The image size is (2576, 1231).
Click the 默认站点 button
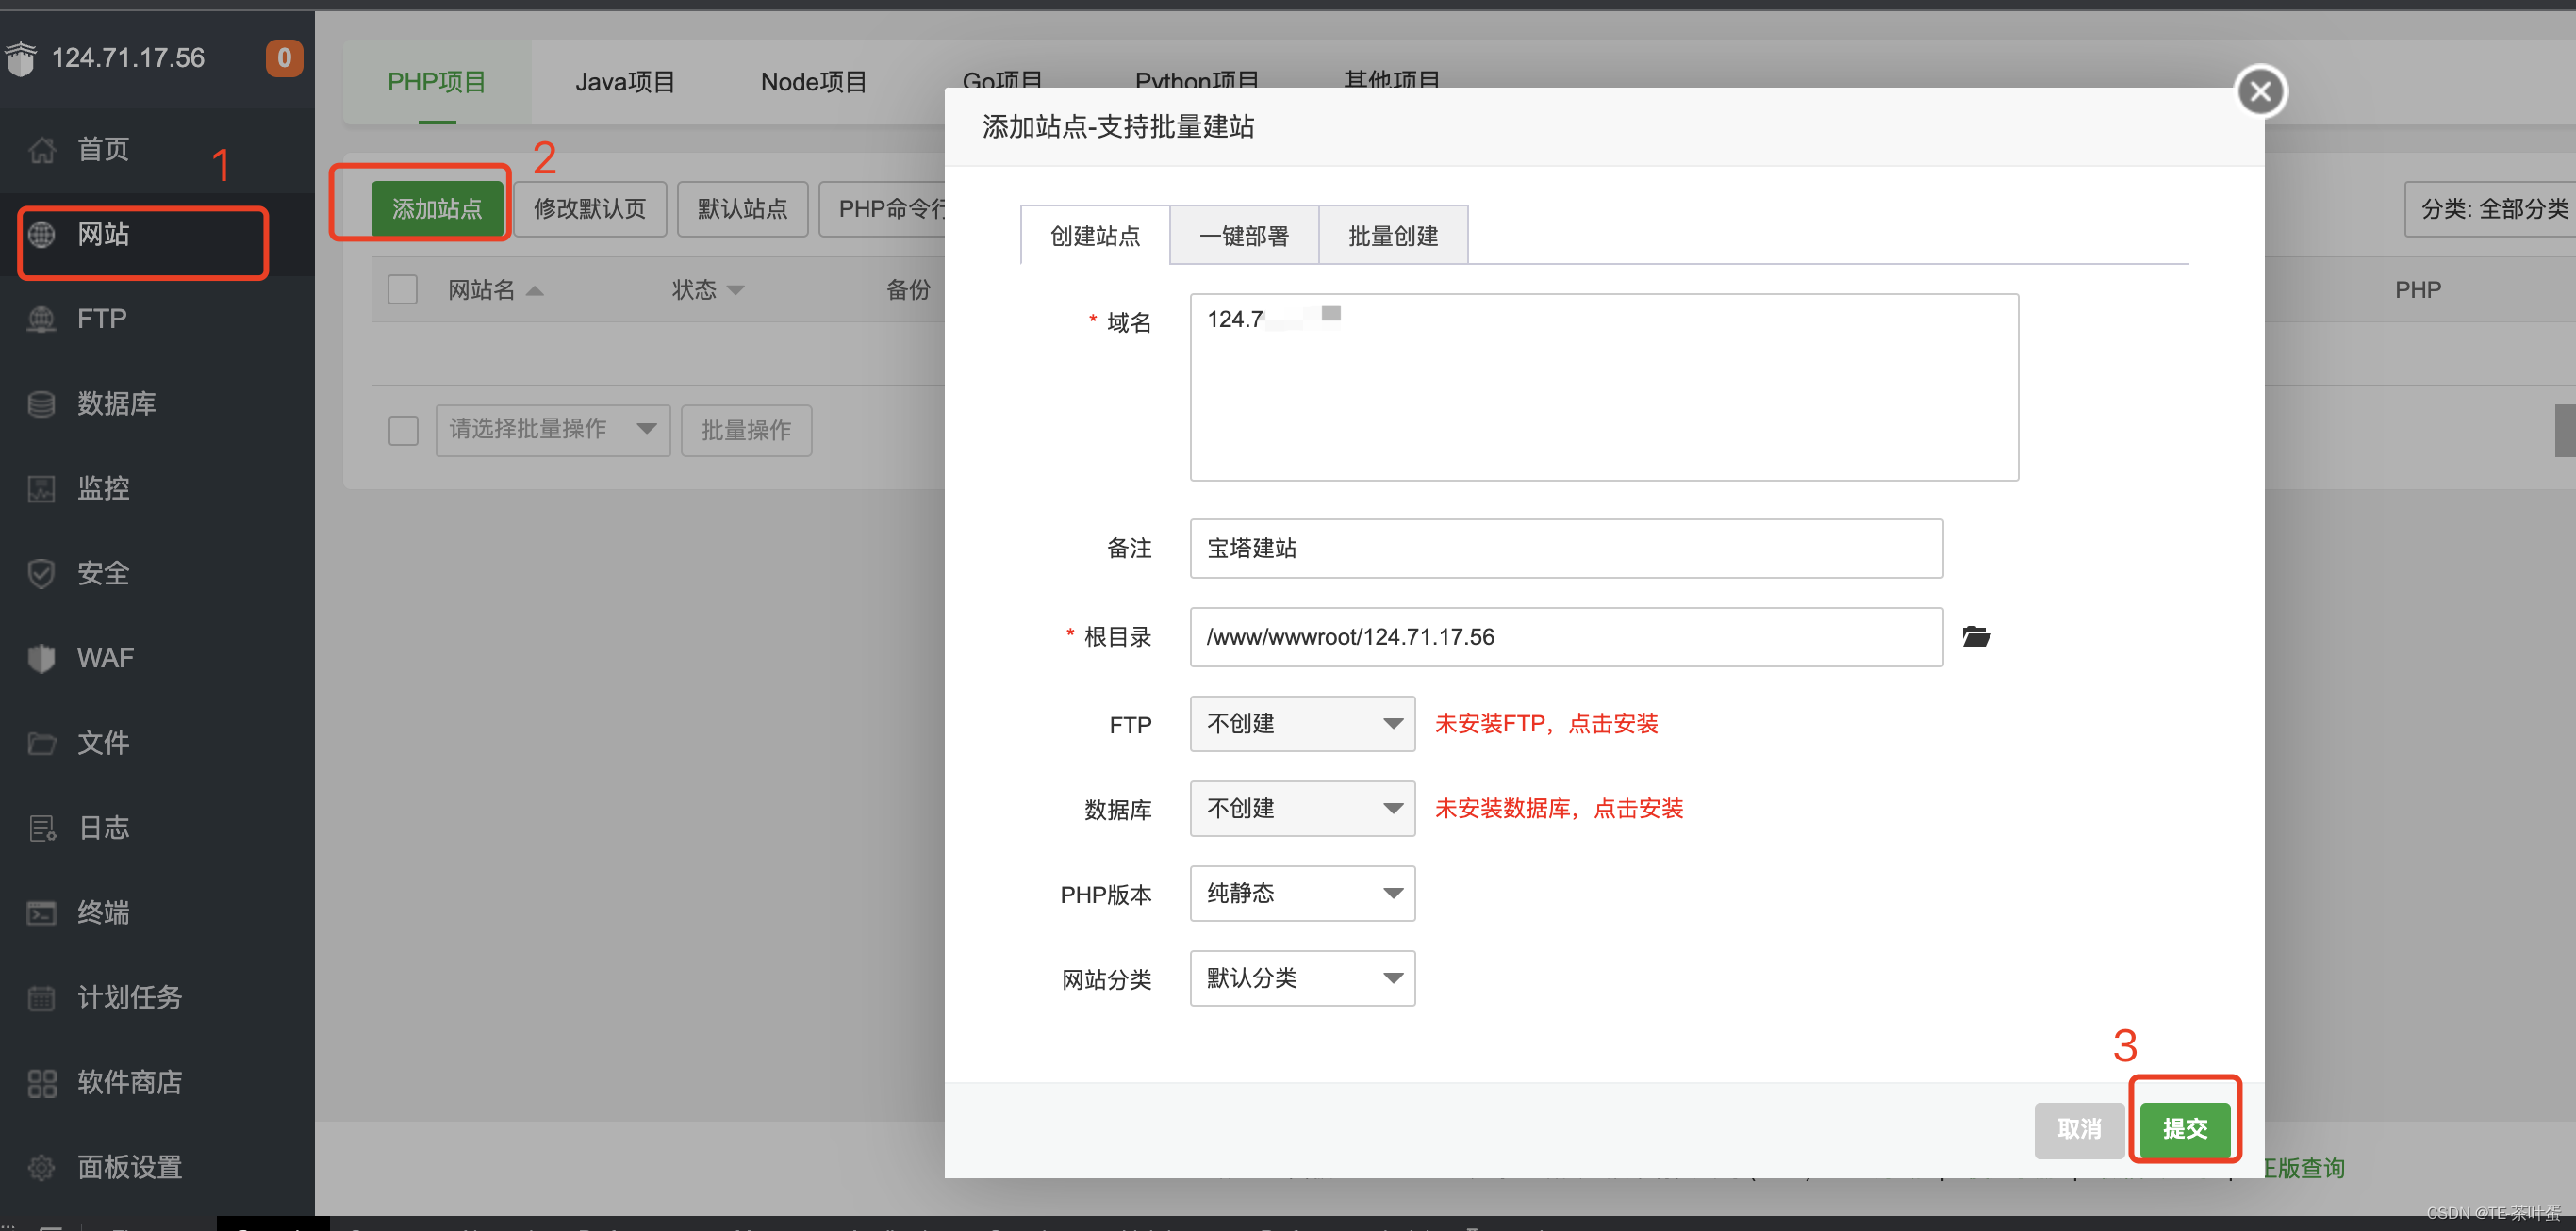[742, 209]
